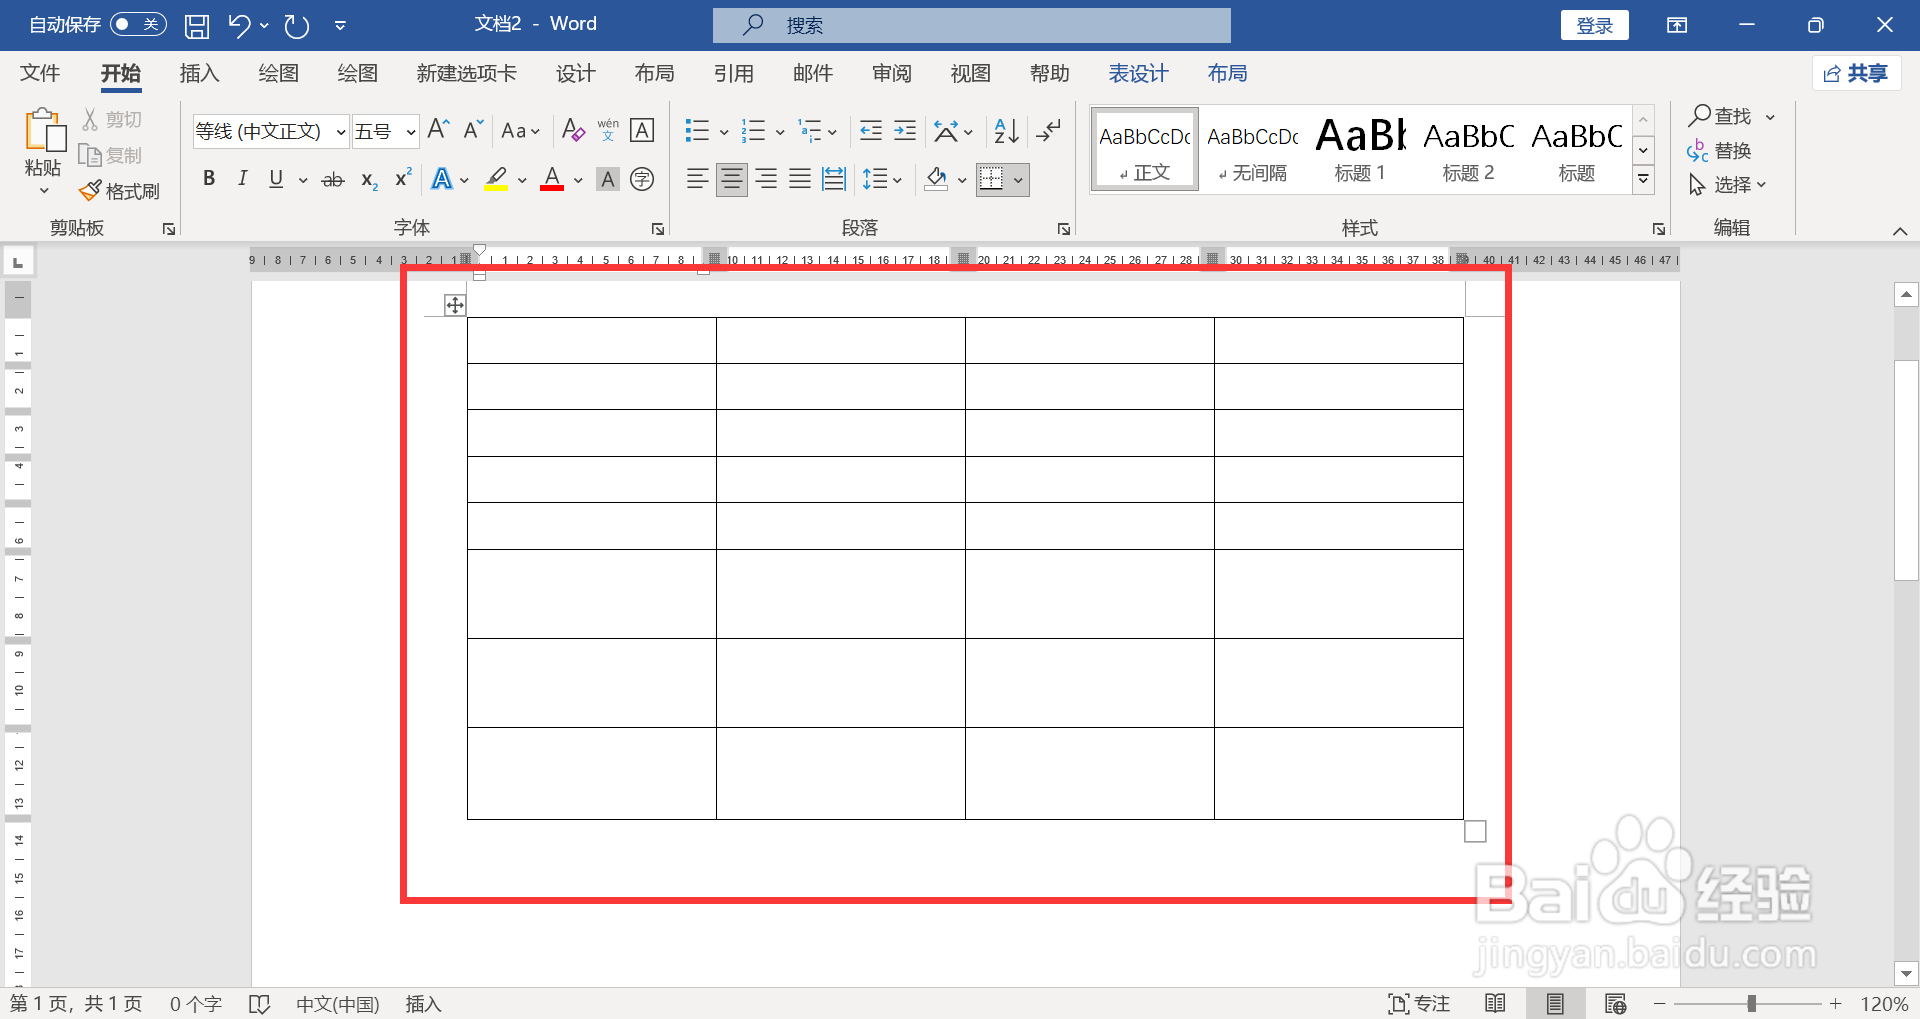Expand the styles gallery
Screen dimensions: 1920x1019
(1643, 180)
